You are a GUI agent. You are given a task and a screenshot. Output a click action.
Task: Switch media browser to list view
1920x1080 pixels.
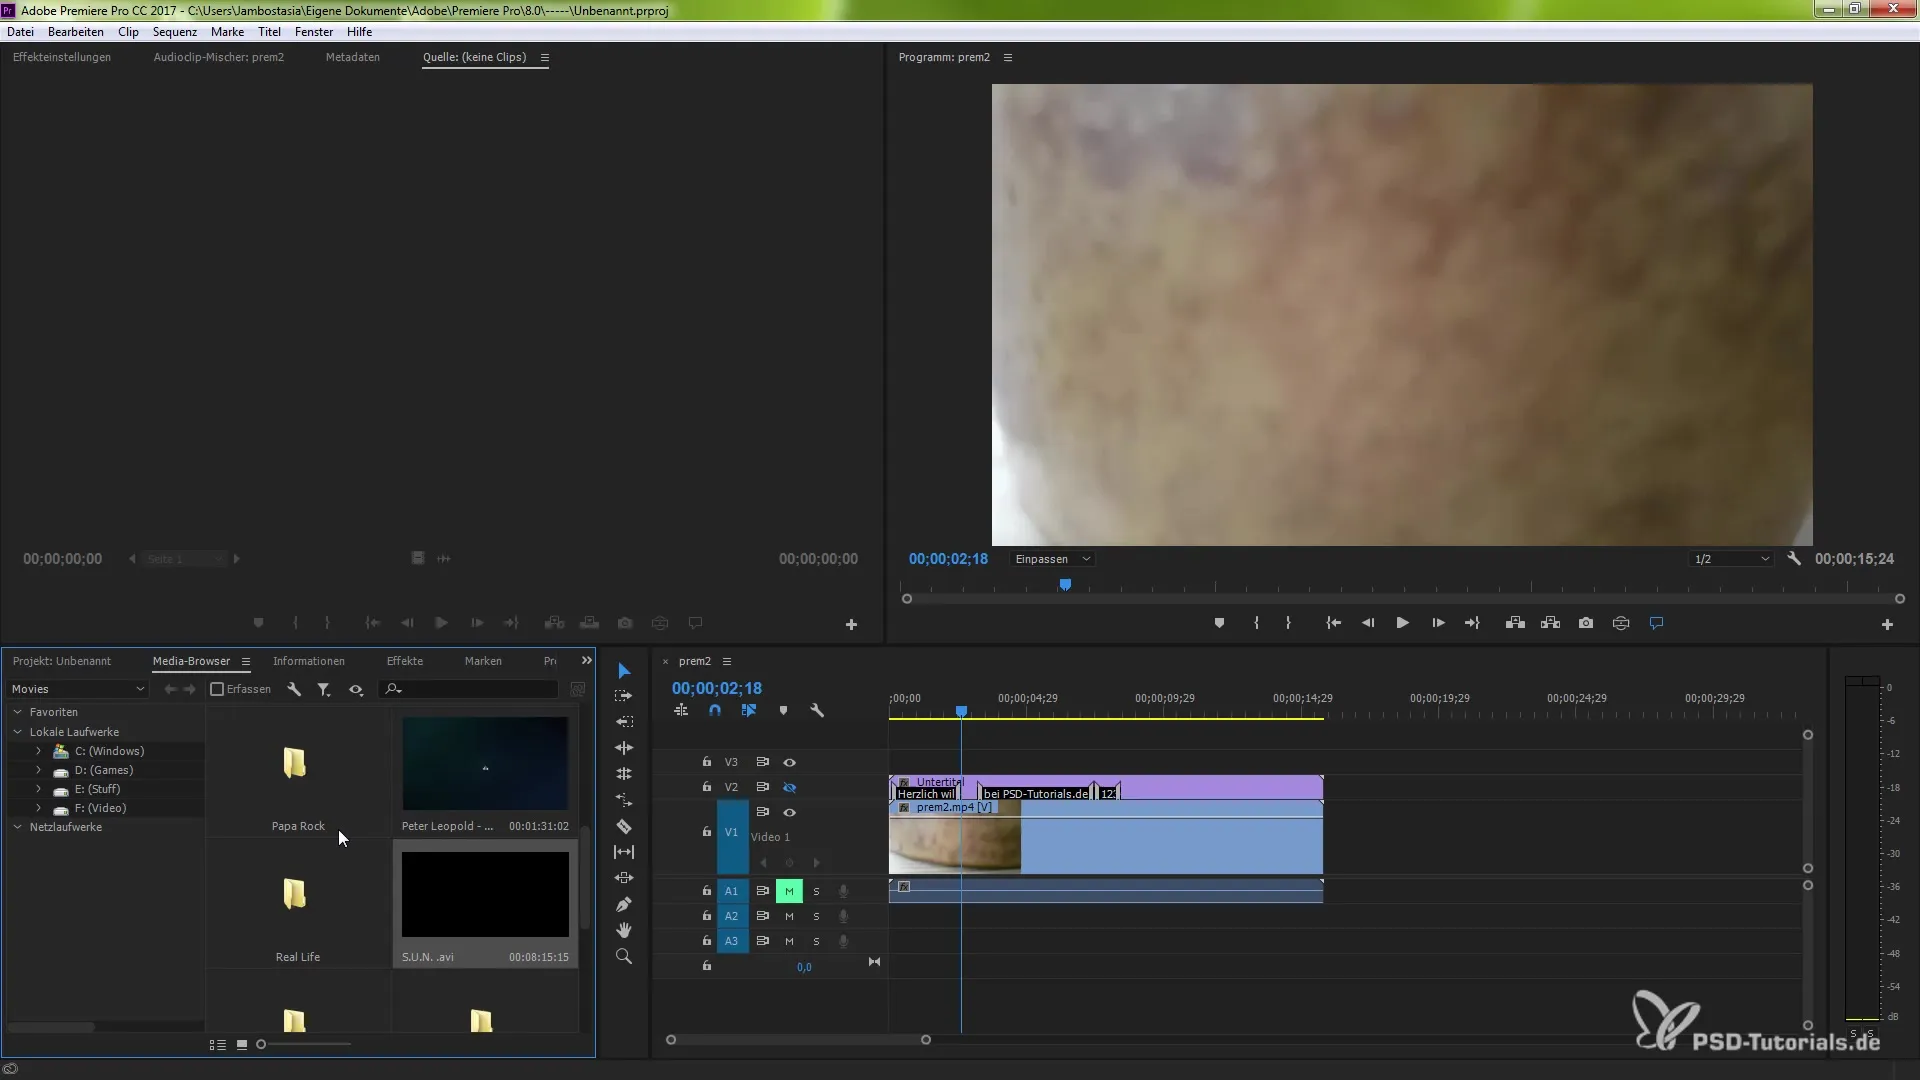point(217,1044)
